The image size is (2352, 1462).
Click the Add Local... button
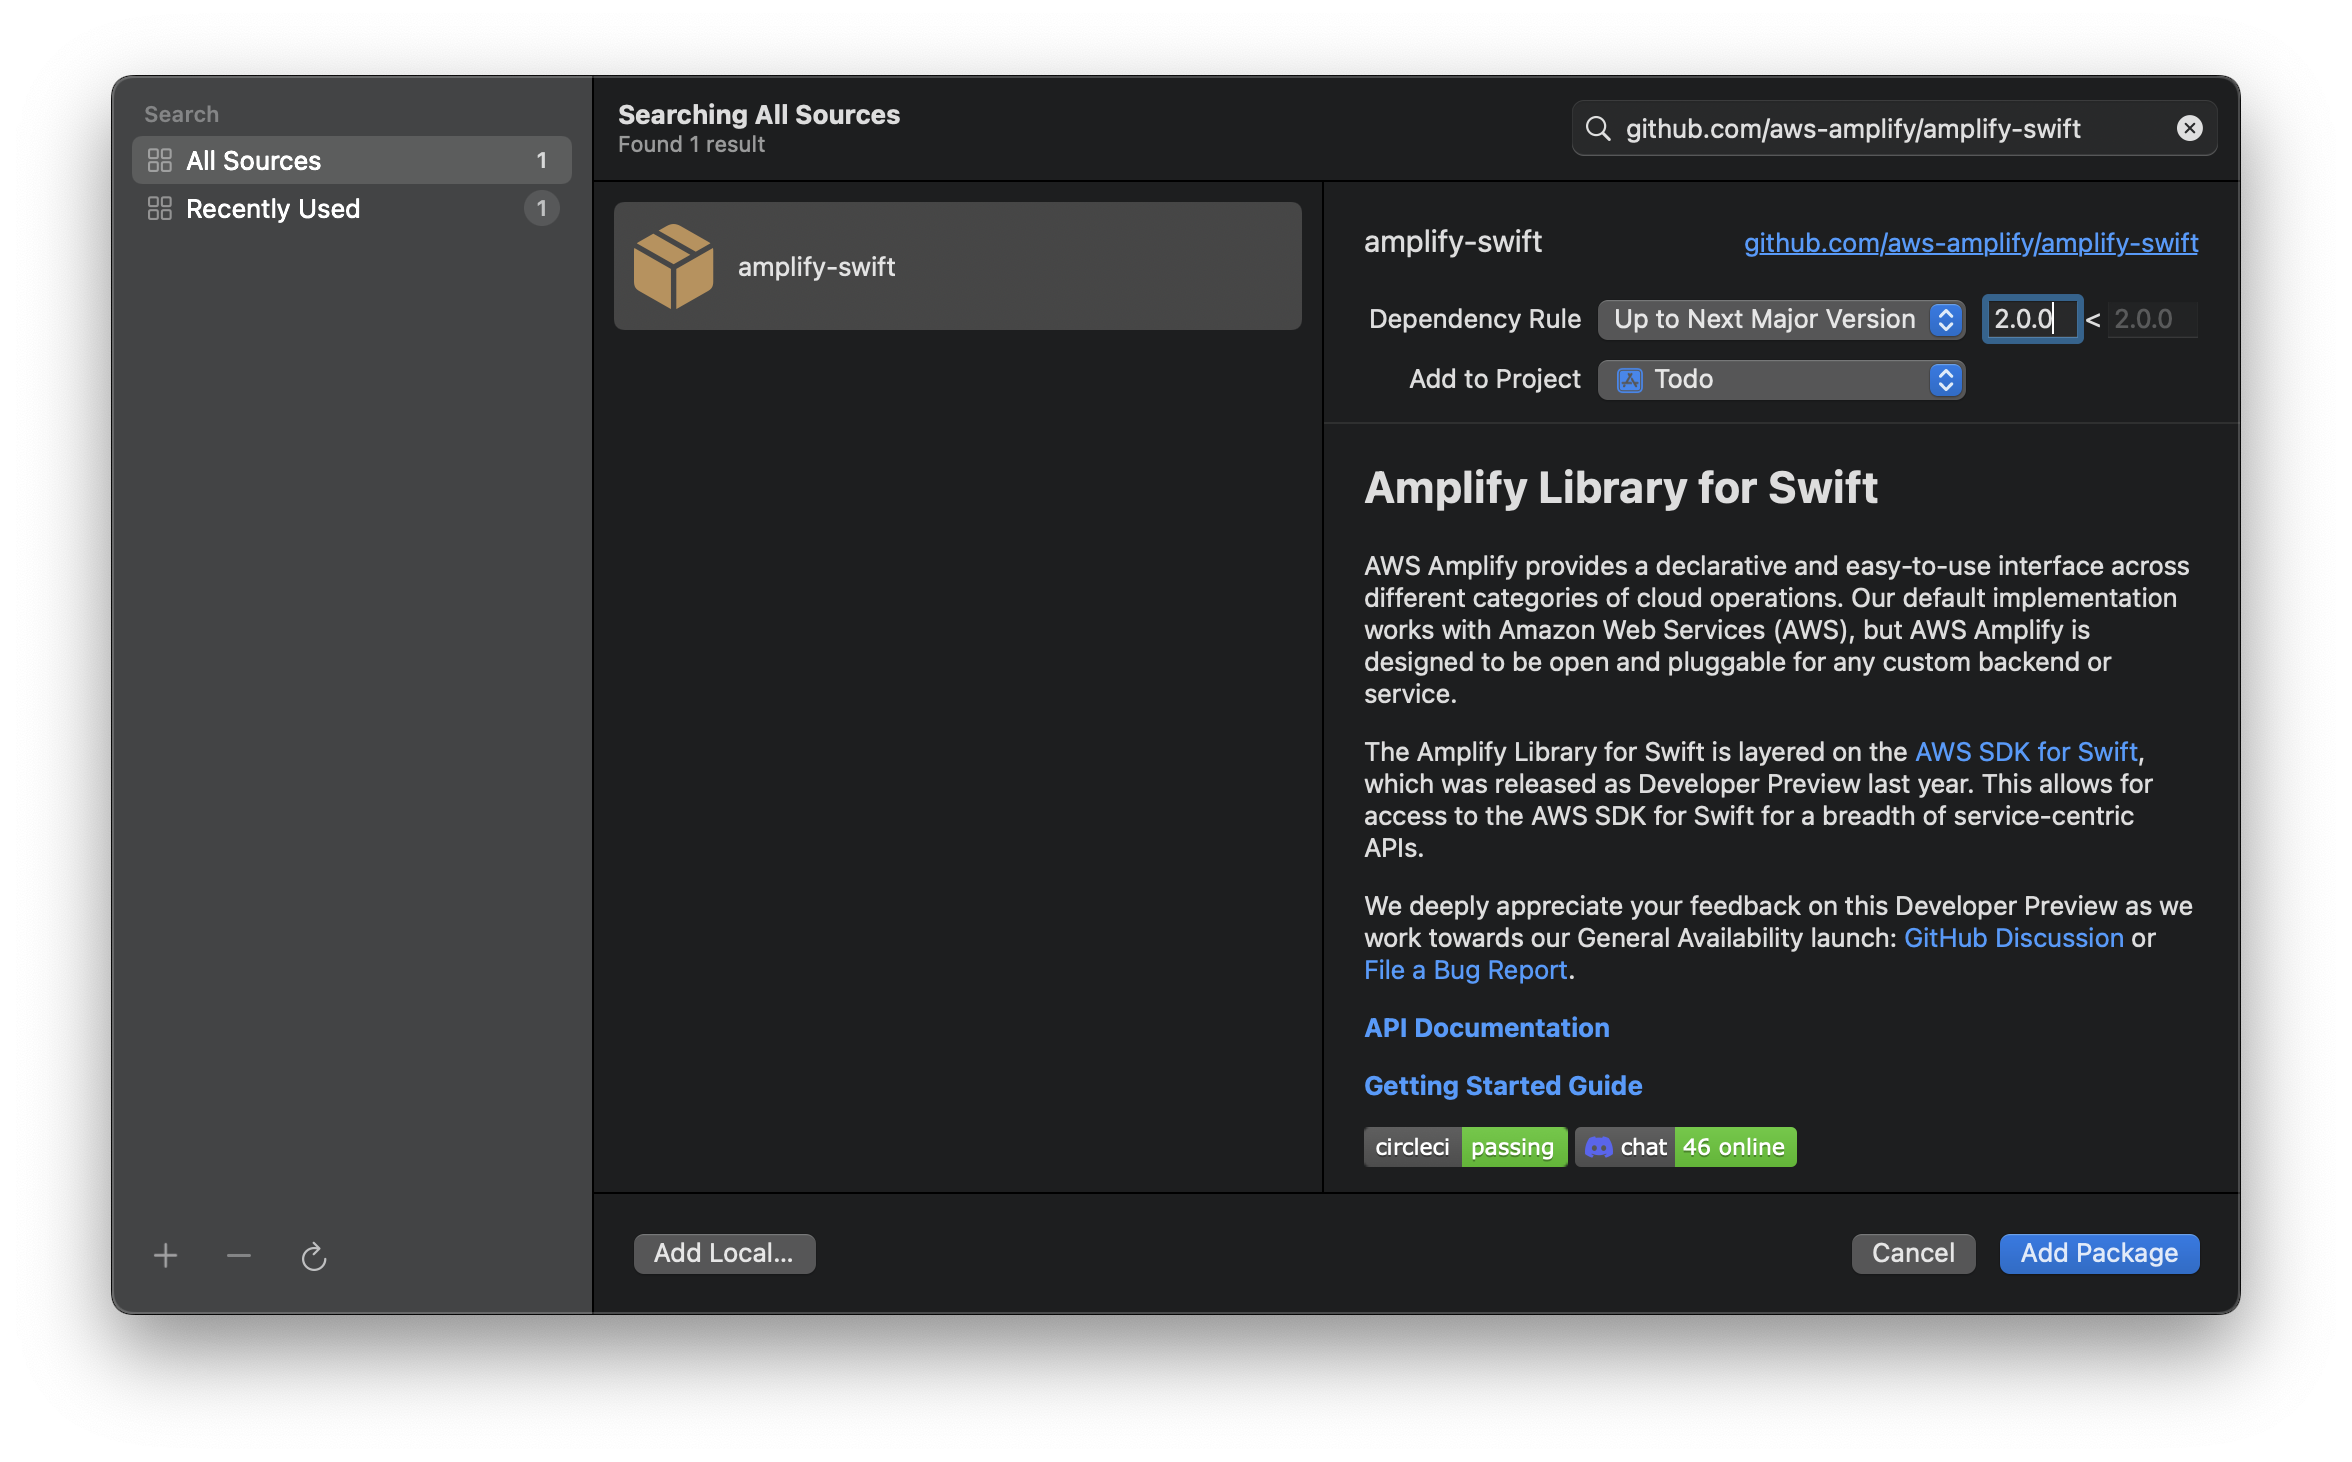point(724,1253)
